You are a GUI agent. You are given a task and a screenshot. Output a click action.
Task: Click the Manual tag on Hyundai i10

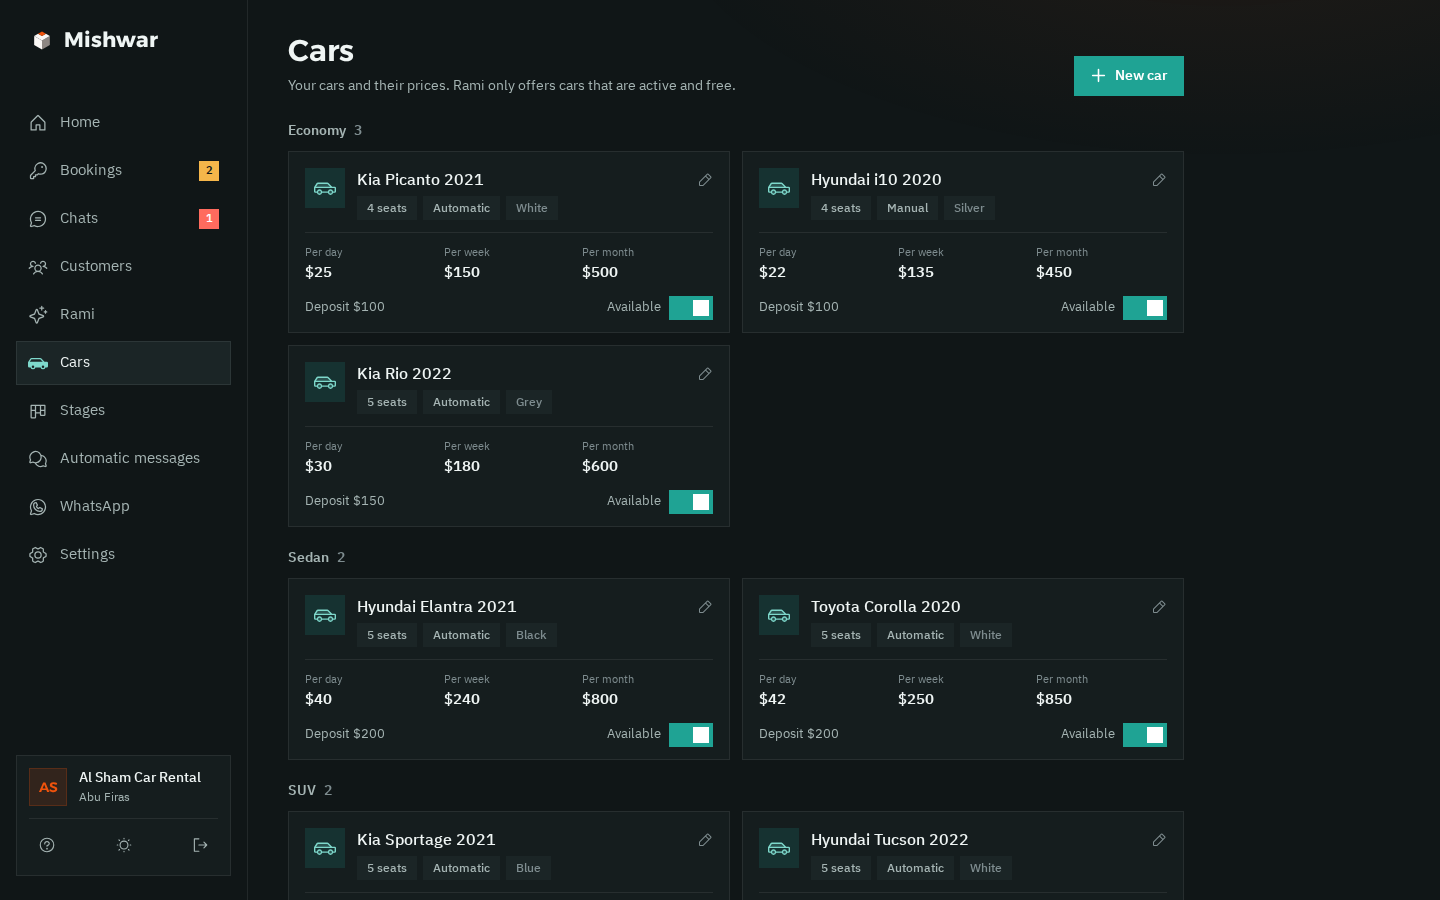pyautogui.click(x=908, y=208)
